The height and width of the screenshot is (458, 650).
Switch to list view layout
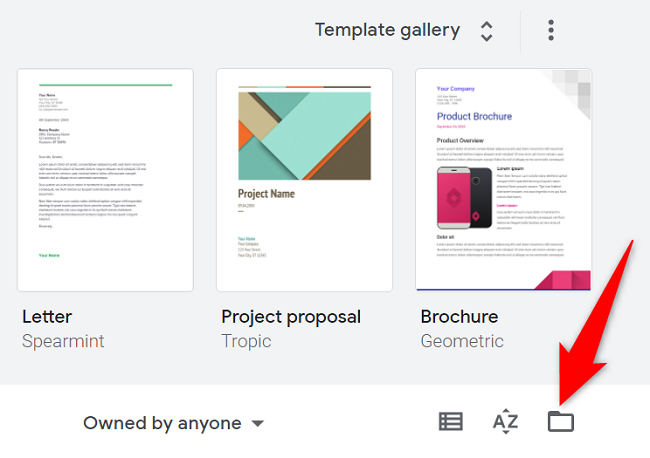pos(451,422)
